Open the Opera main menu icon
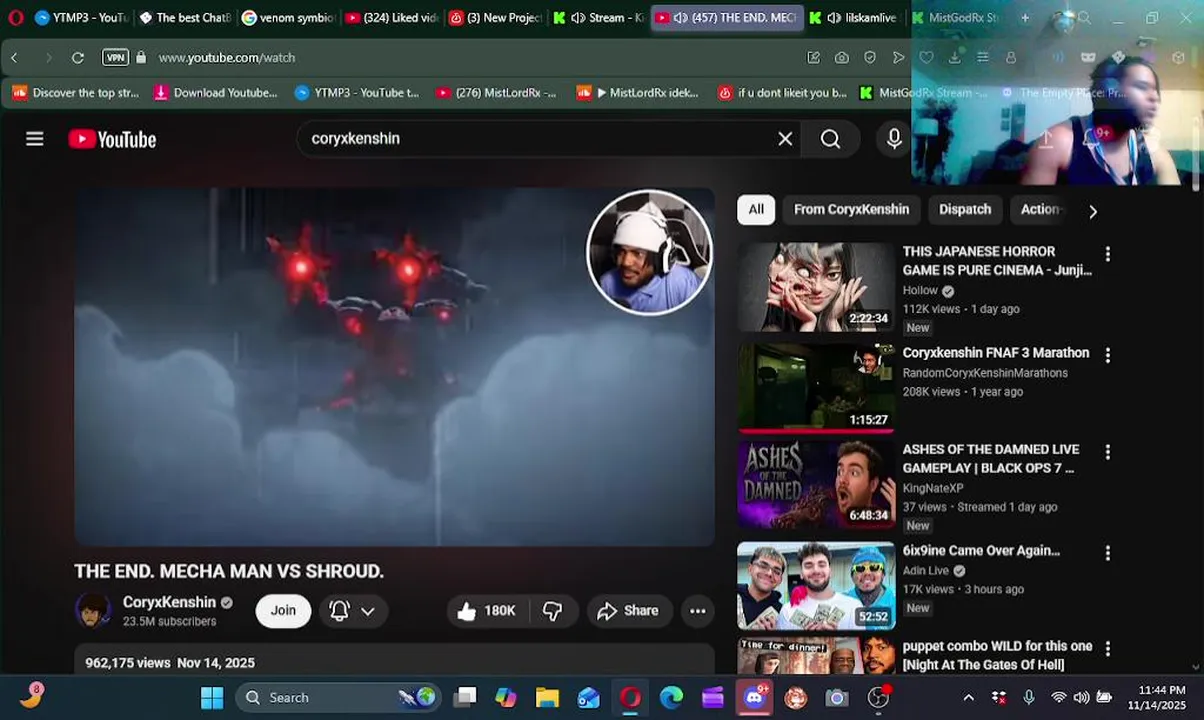This screenshot has height=720, width=1204. coord(15,17)
